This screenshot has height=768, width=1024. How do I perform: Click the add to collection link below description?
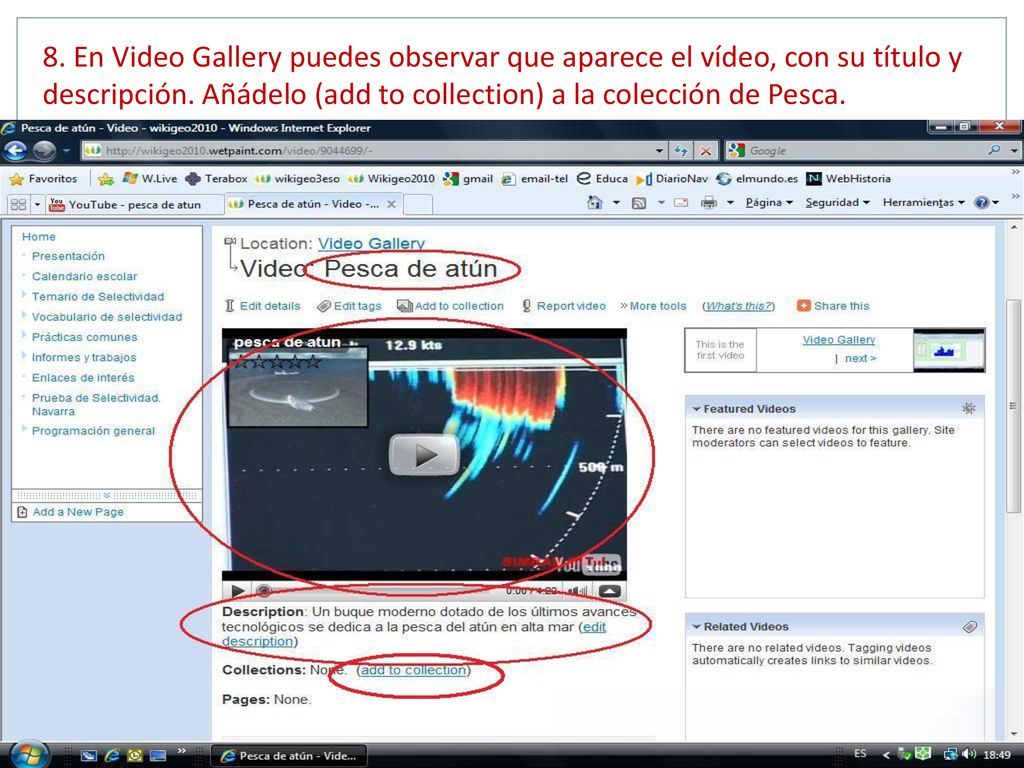413,670
